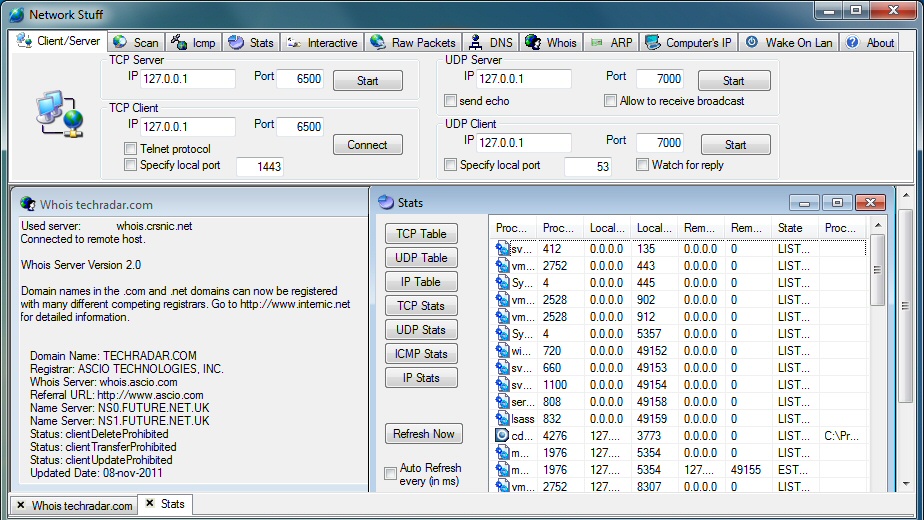Click the UDP Client local port field 53
The image size is (924, 520).
click(588, 167)
